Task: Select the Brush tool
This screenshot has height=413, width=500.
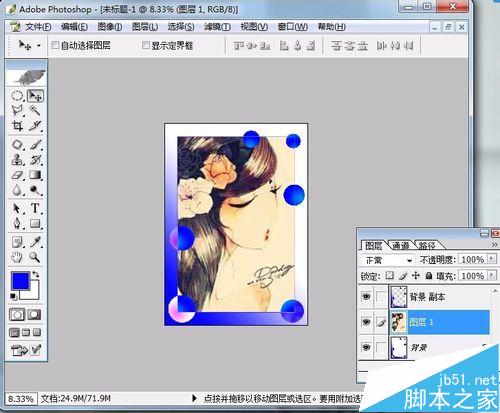Action: [x=35, y=145]
